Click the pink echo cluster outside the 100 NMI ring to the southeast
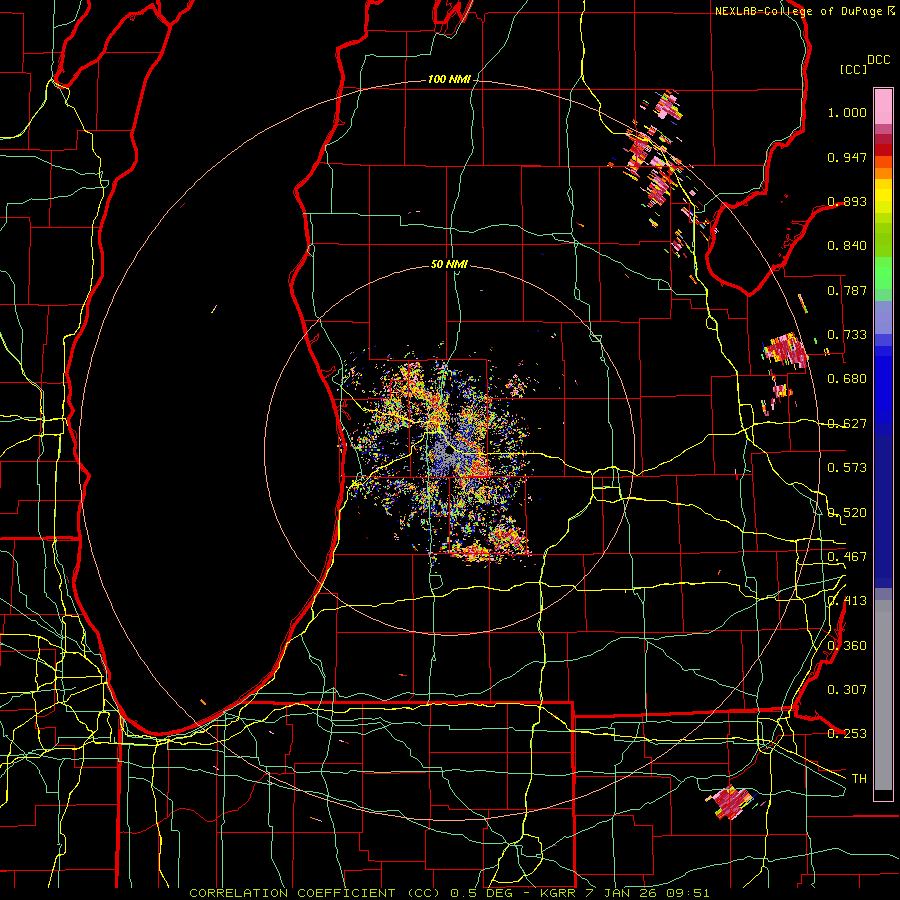 (730, 802)
